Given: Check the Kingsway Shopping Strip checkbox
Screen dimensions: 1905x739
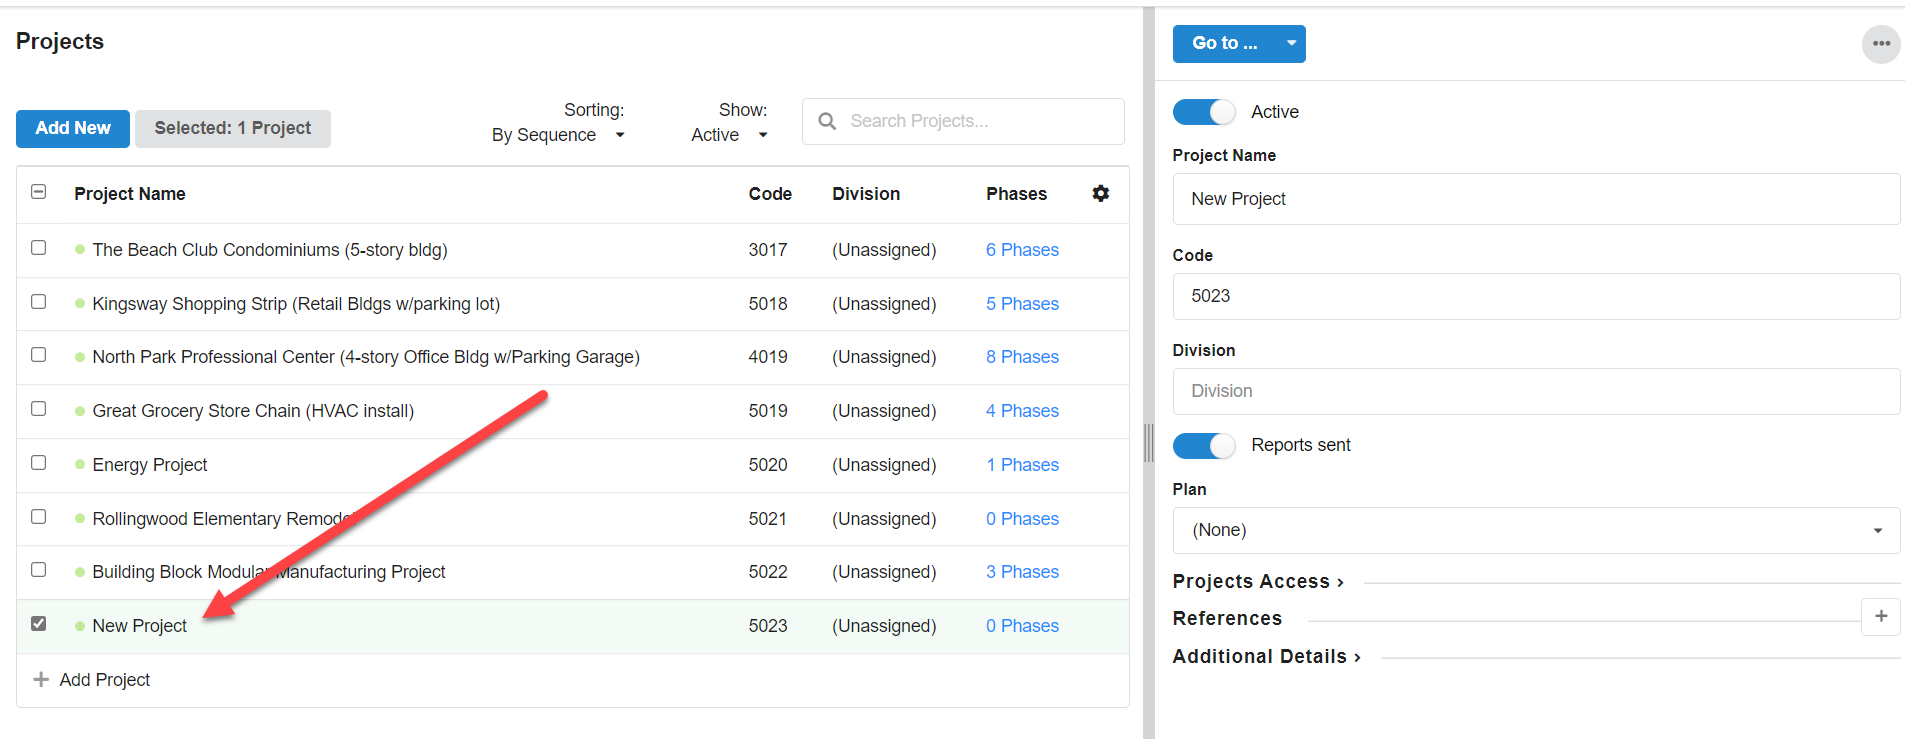Looking at the screenshot, I should pyautogui.click(x=39, y=301).
